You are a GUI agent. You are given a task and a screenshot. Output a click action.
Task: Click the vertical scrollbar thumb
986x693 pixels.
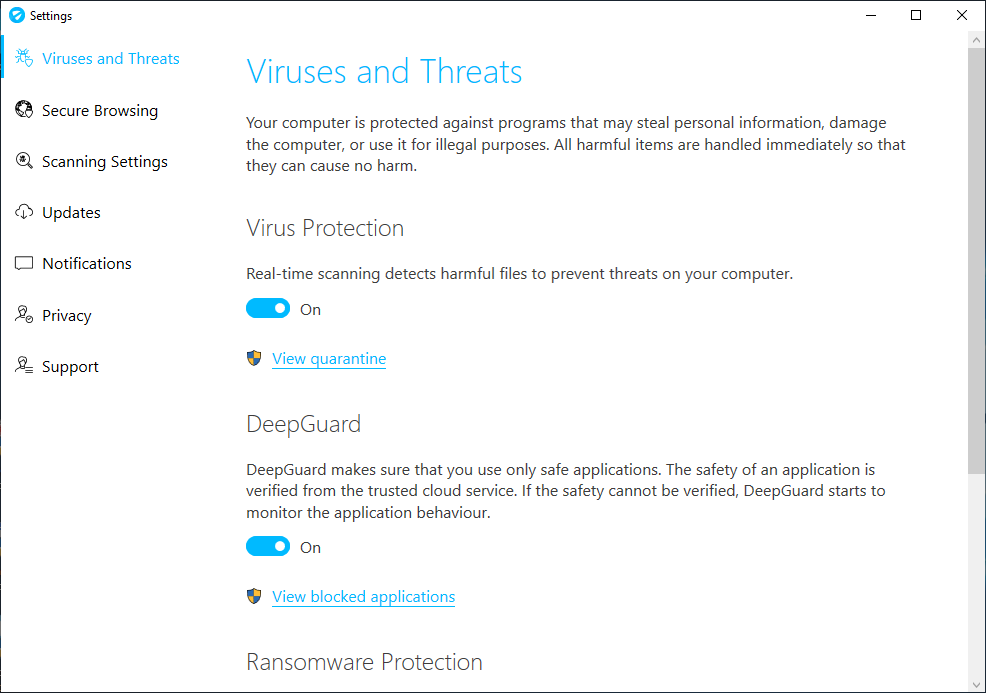tap(976, 260)
